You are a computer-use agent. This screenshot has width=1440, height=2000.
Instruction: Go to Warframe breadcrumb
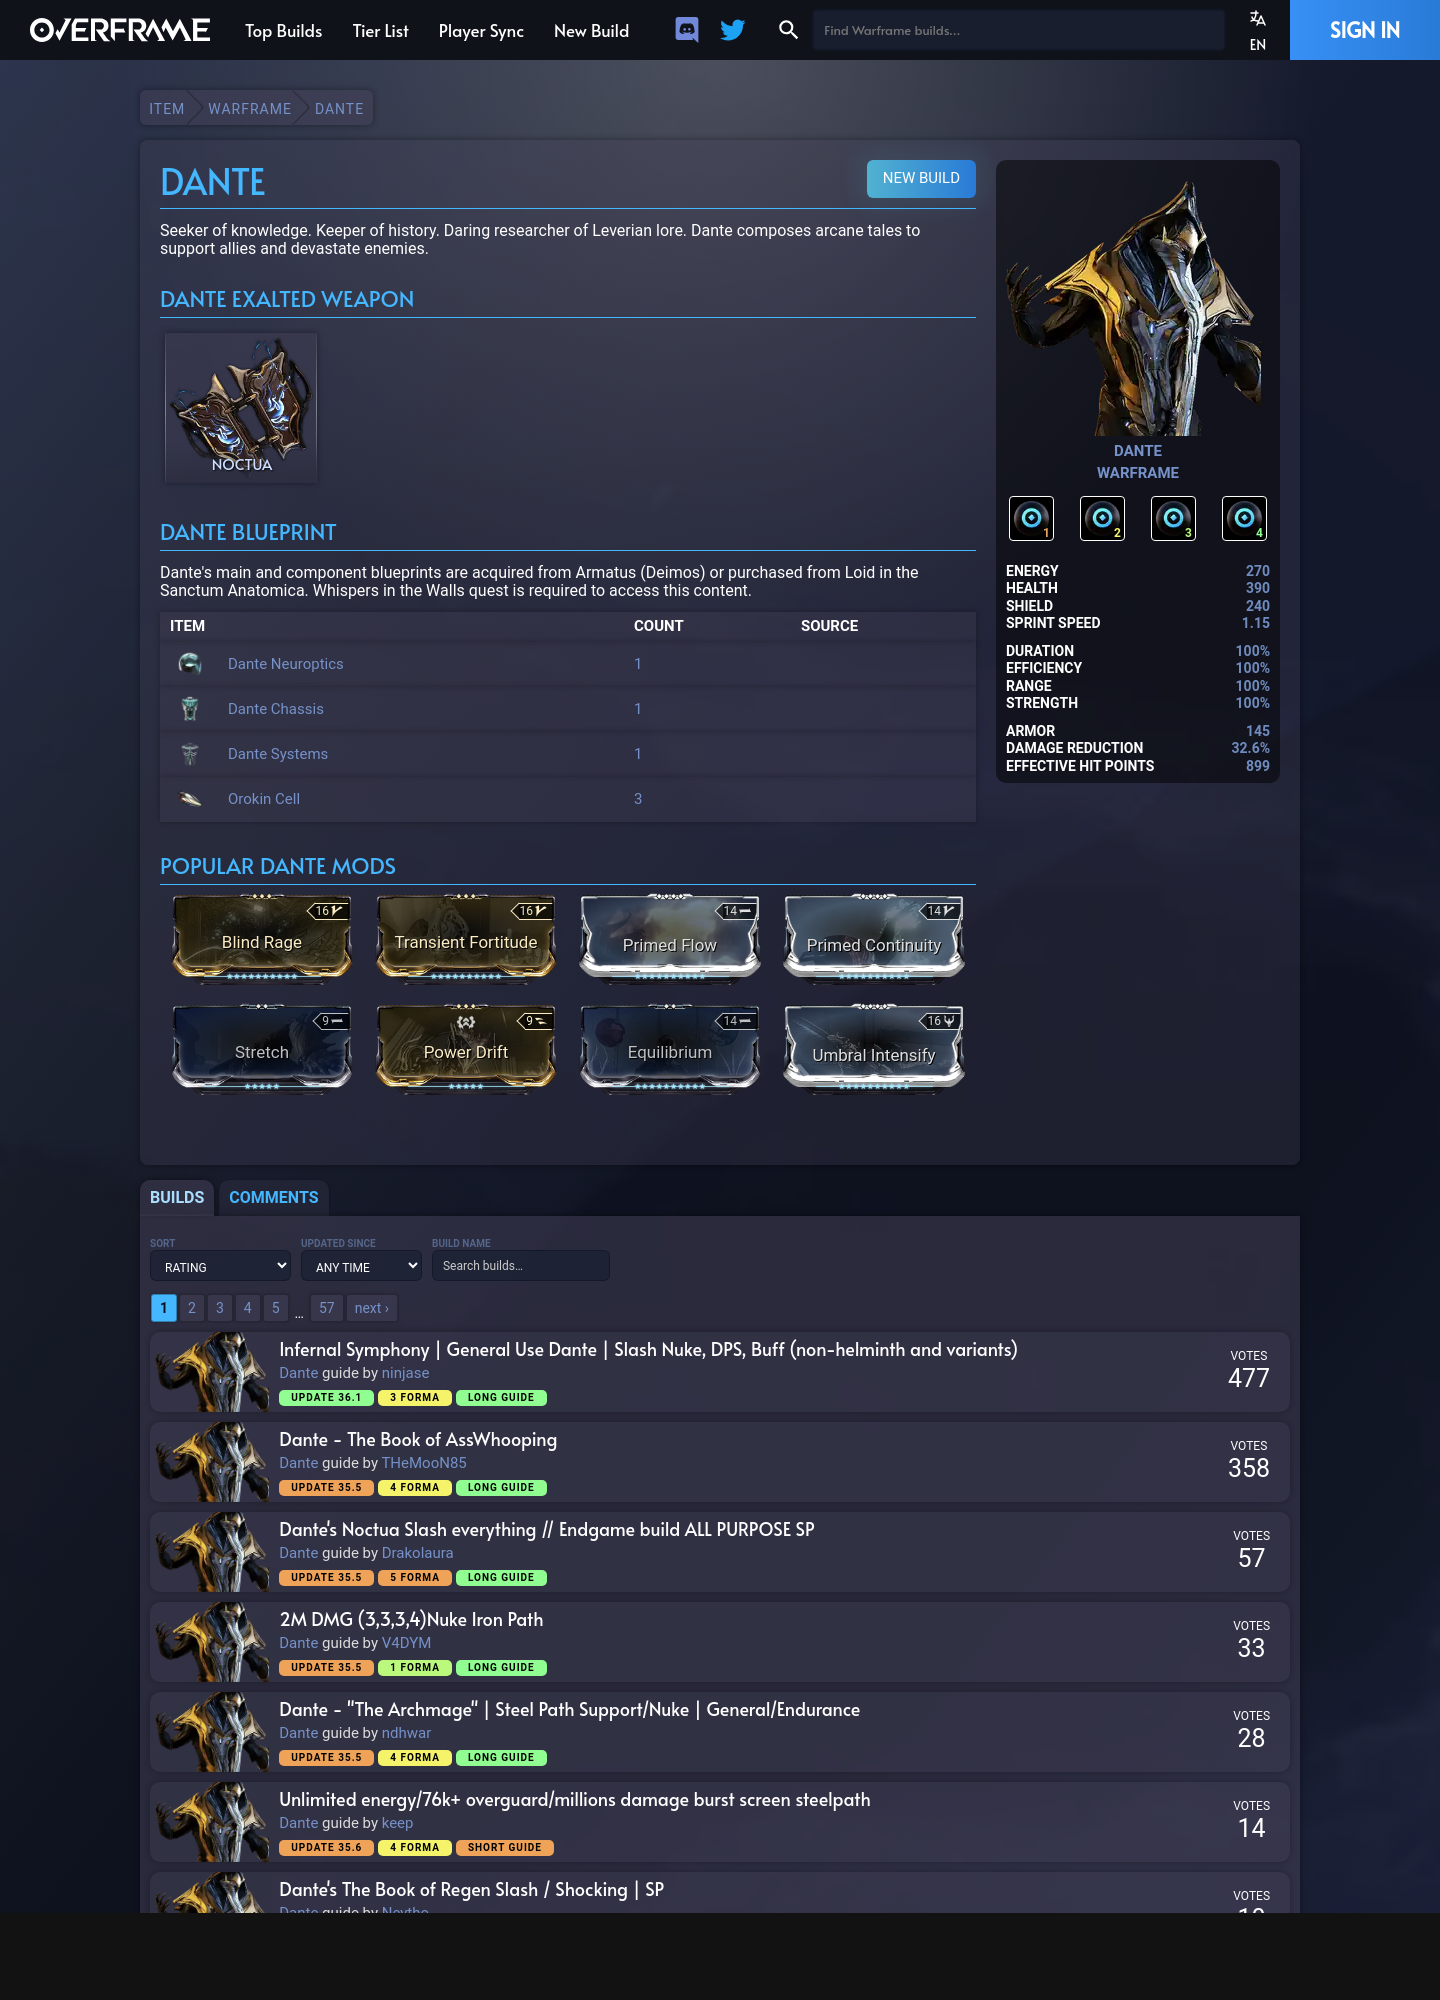(250, 109)
